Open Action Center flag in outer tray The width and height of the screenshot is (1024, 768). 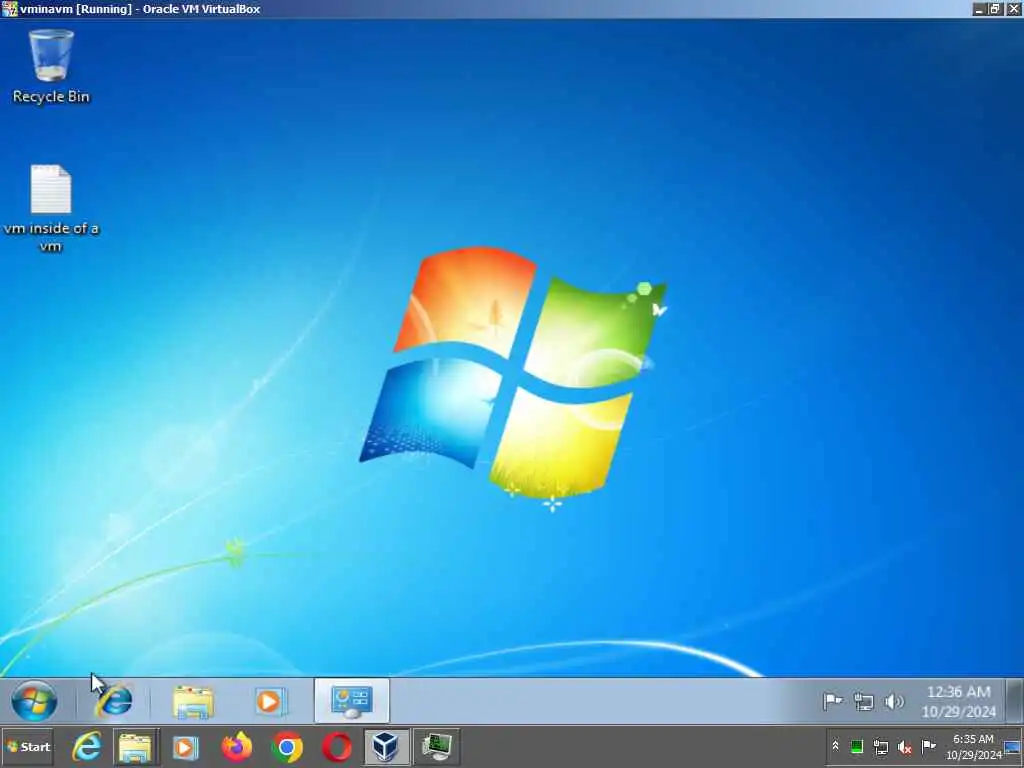point(928,746)
